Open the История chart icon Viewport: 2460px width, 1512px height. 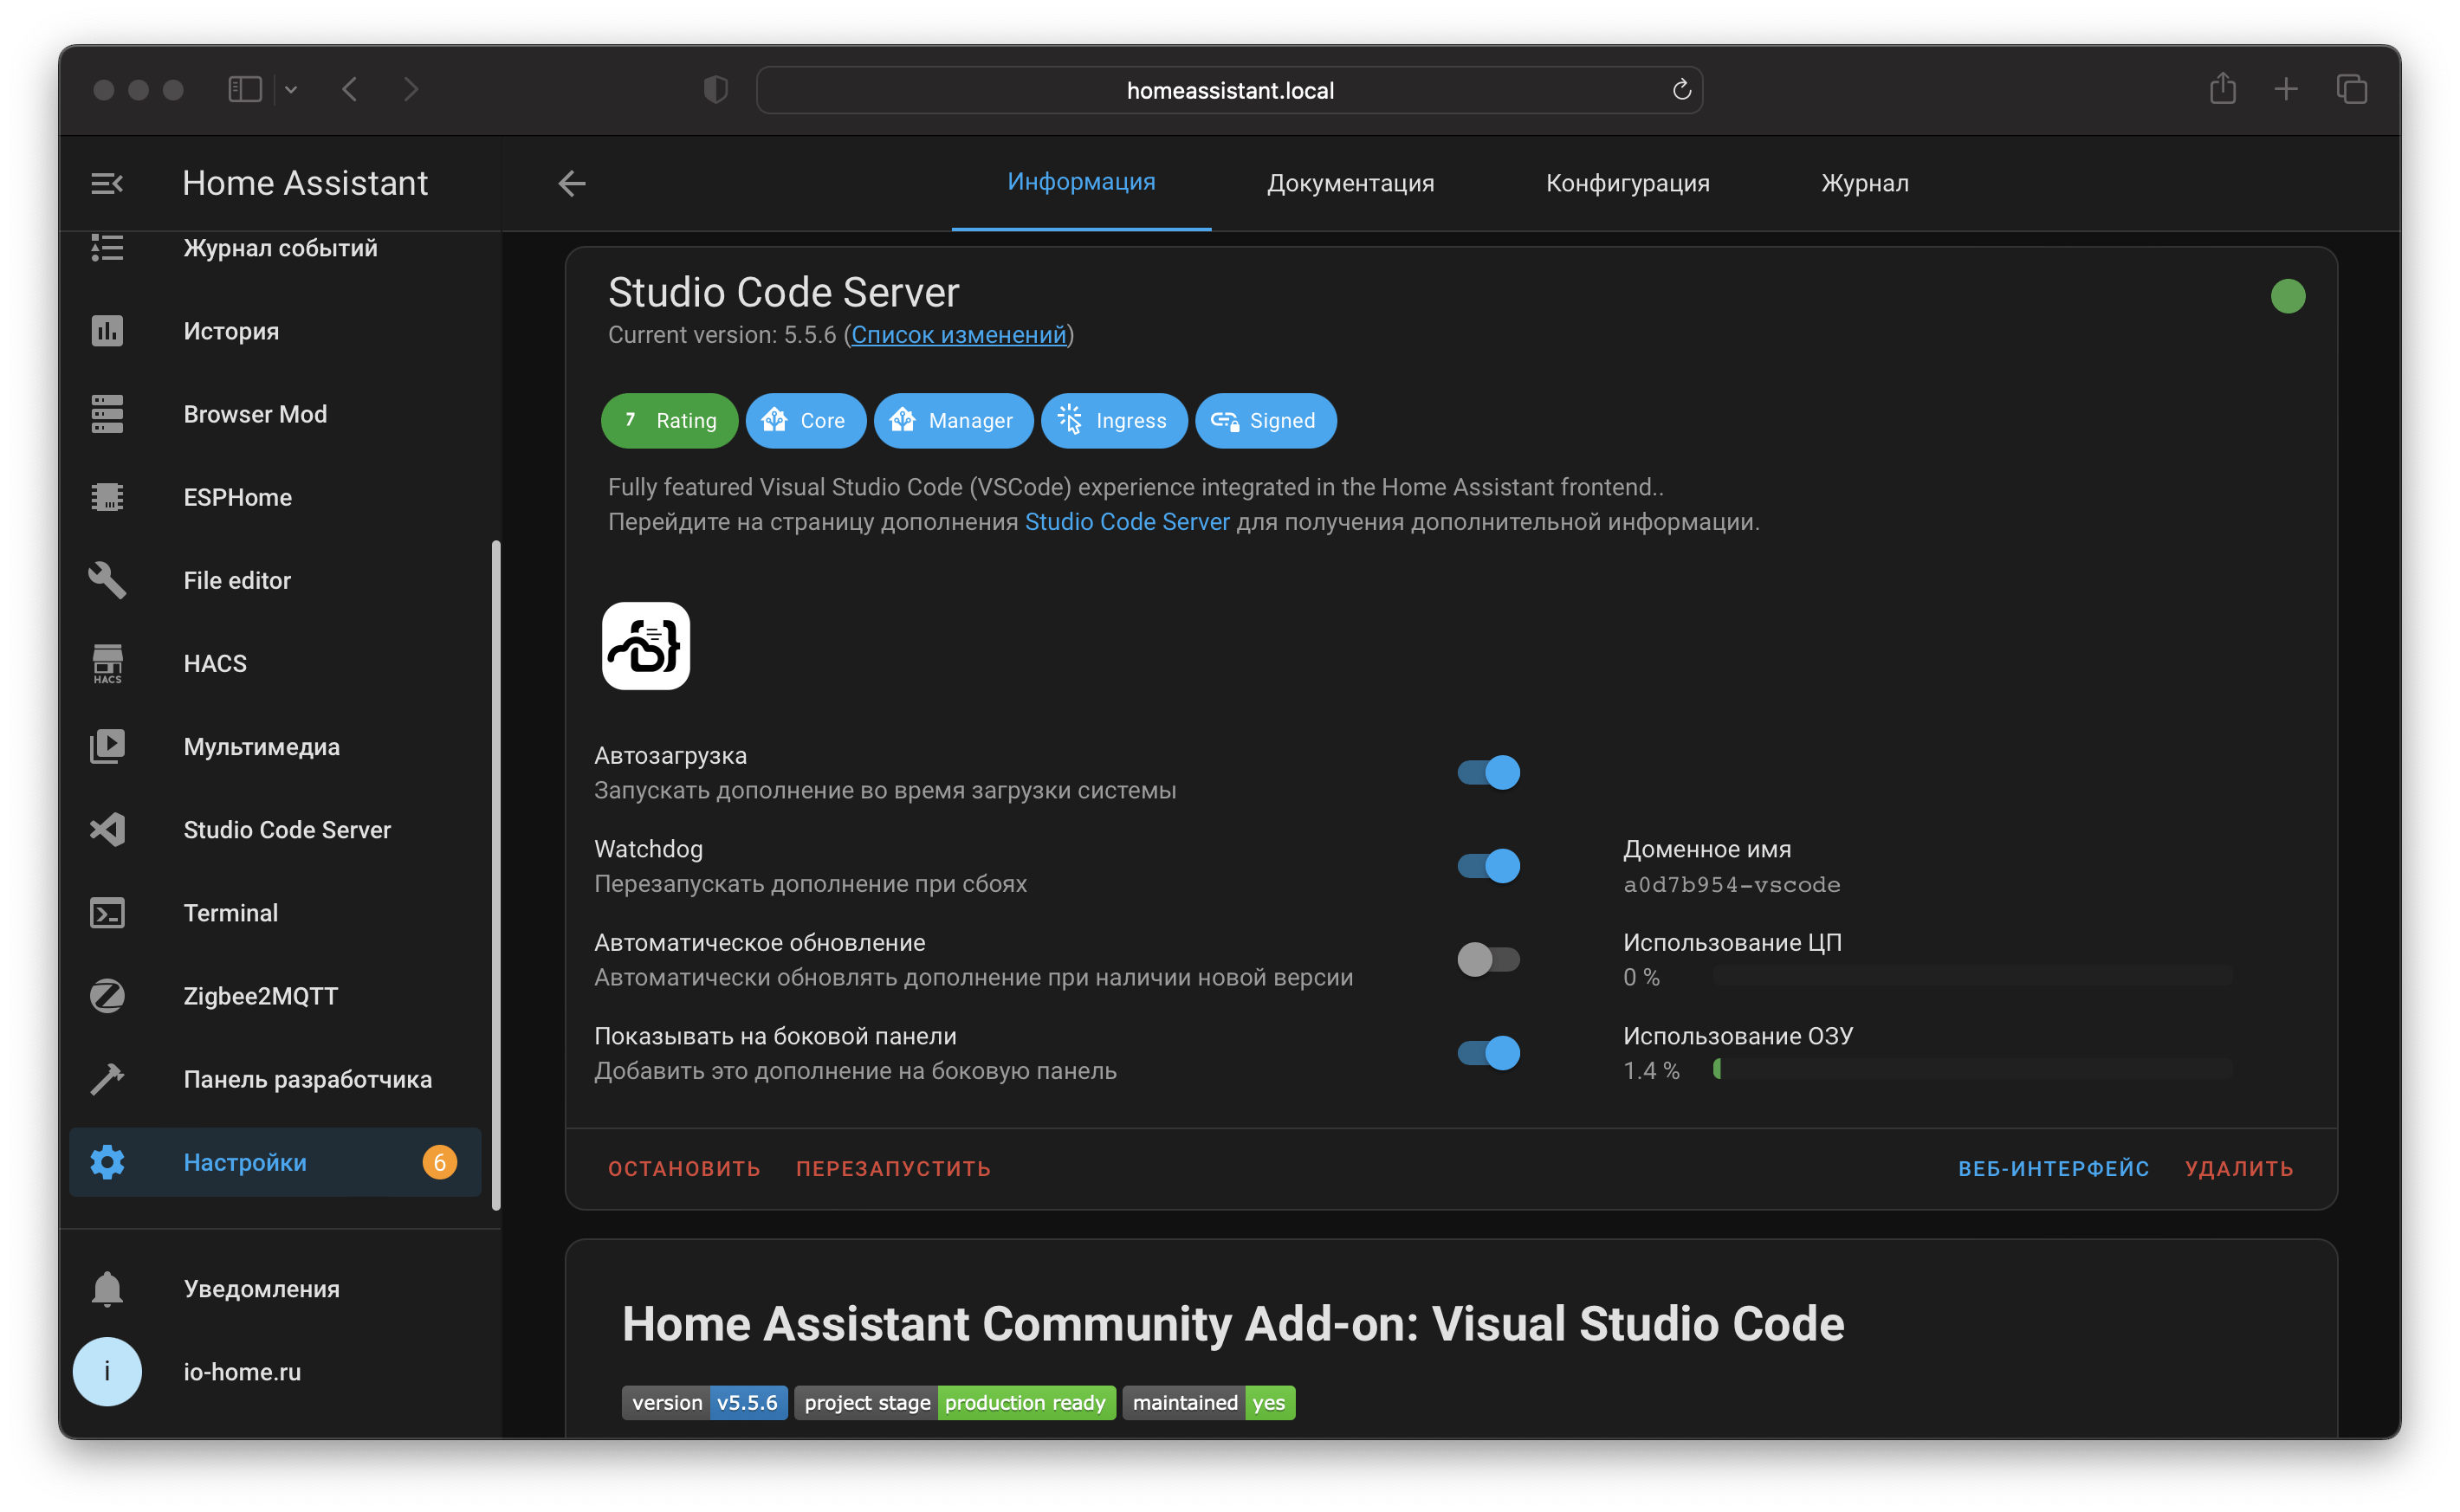coord(107,331)
